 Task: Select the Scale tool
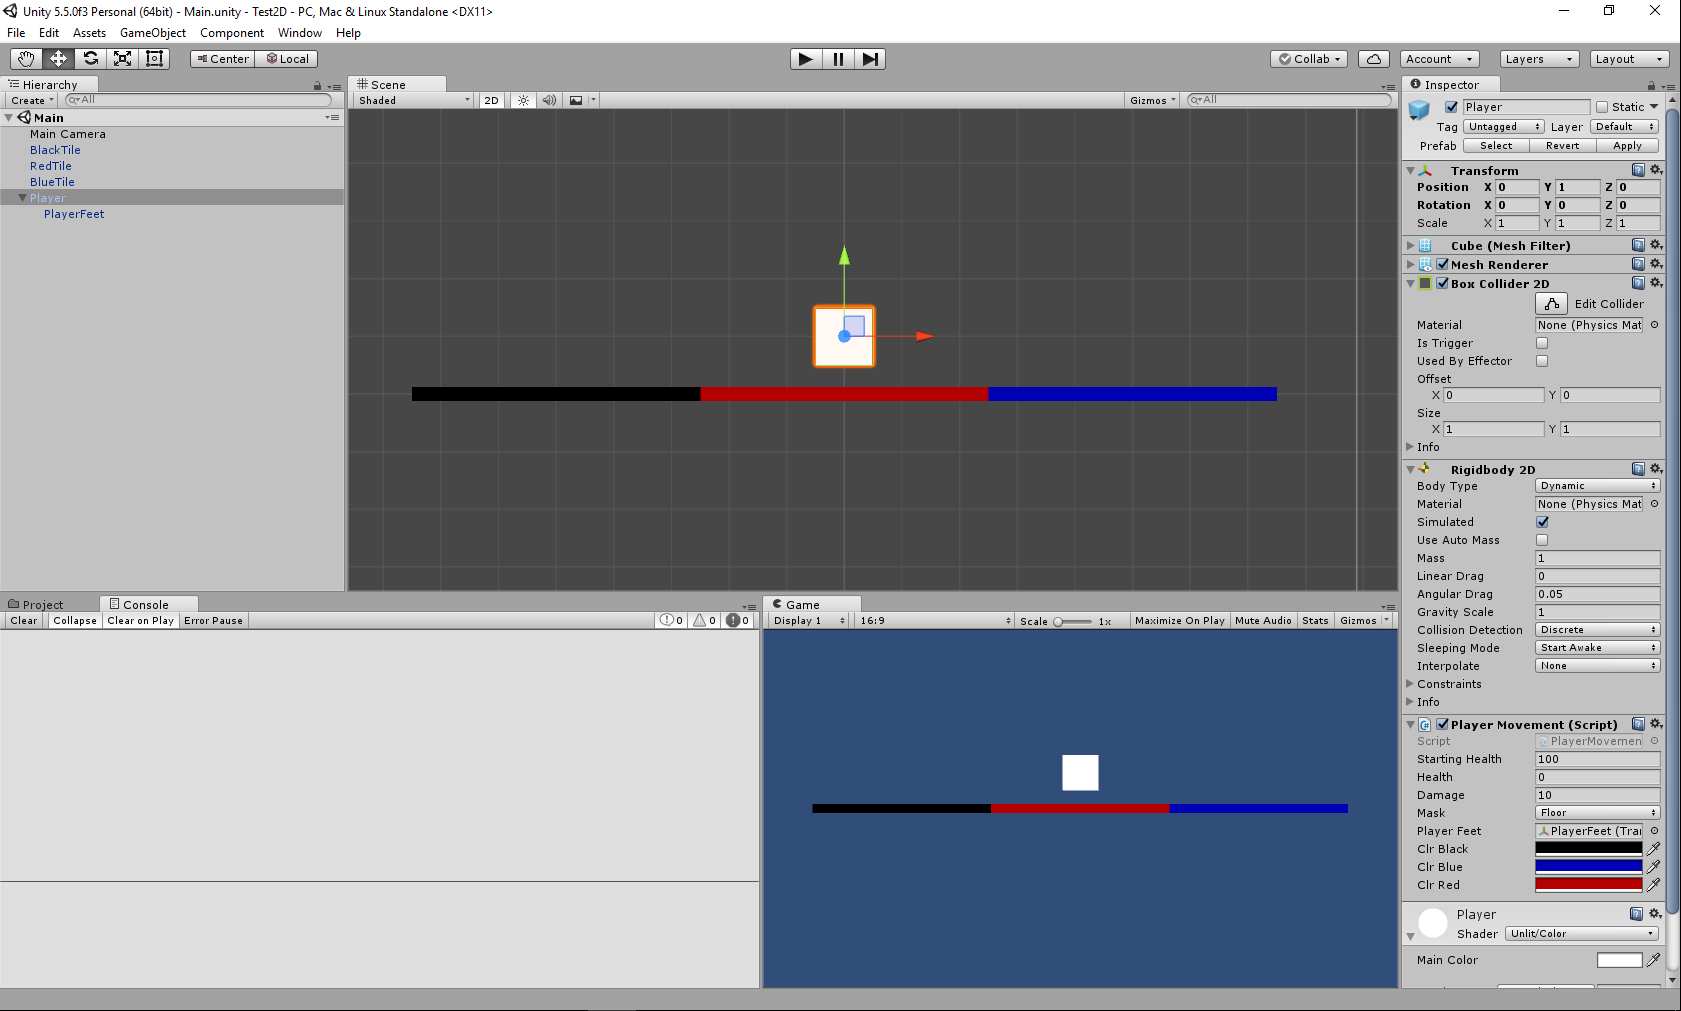tap(122, 58)
